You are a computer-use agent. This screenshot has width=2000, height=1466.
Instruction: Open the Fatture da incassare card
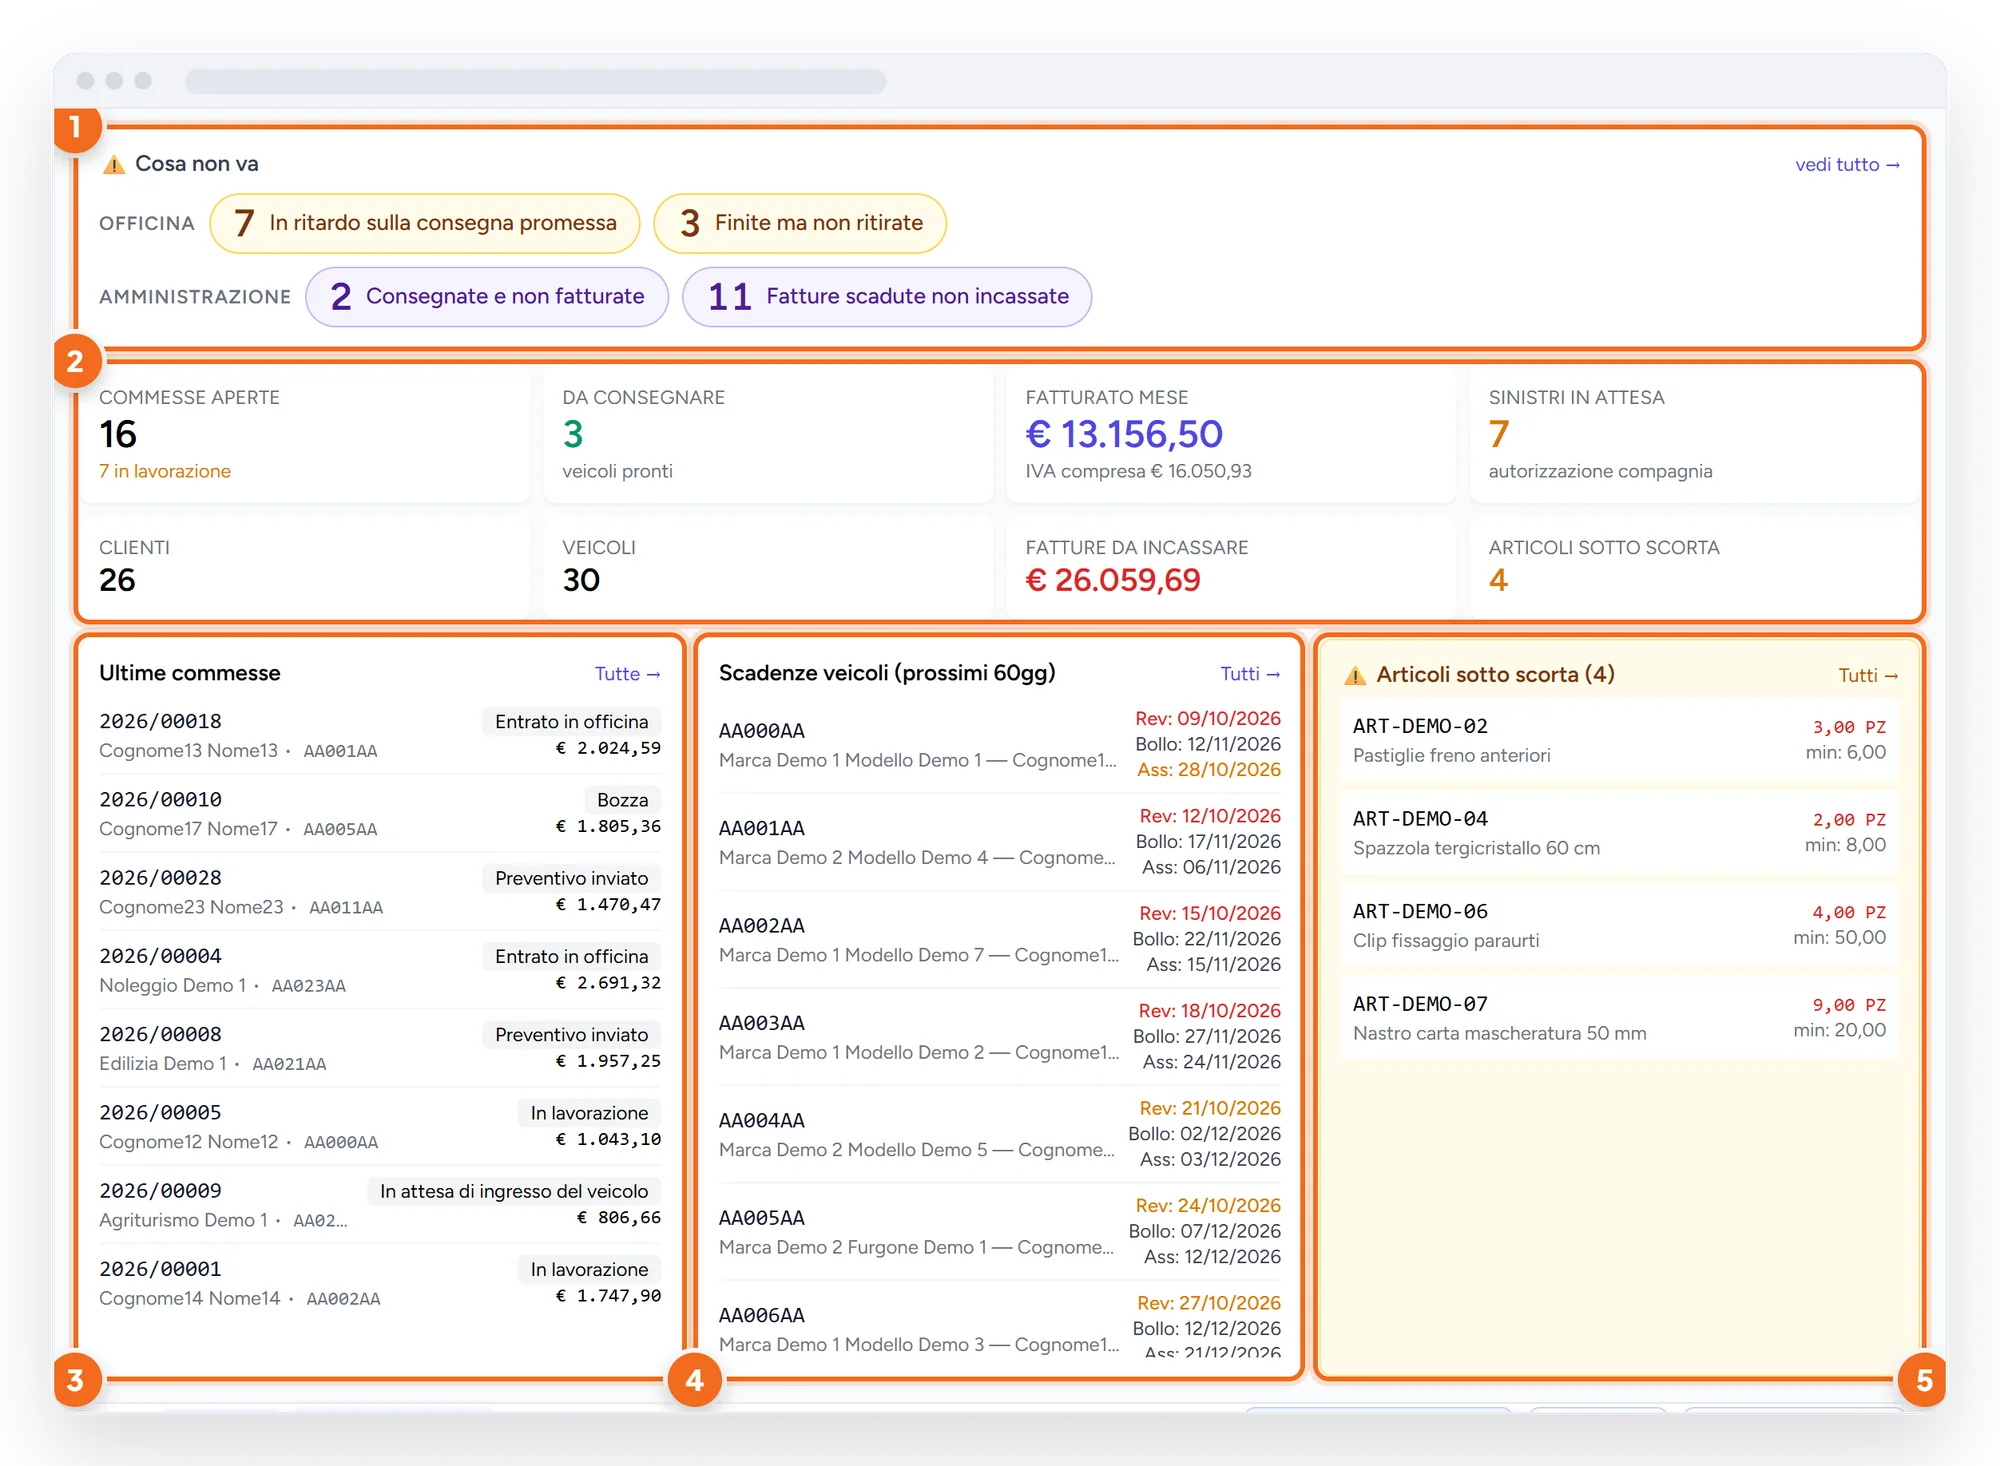tap(1230, 567)
